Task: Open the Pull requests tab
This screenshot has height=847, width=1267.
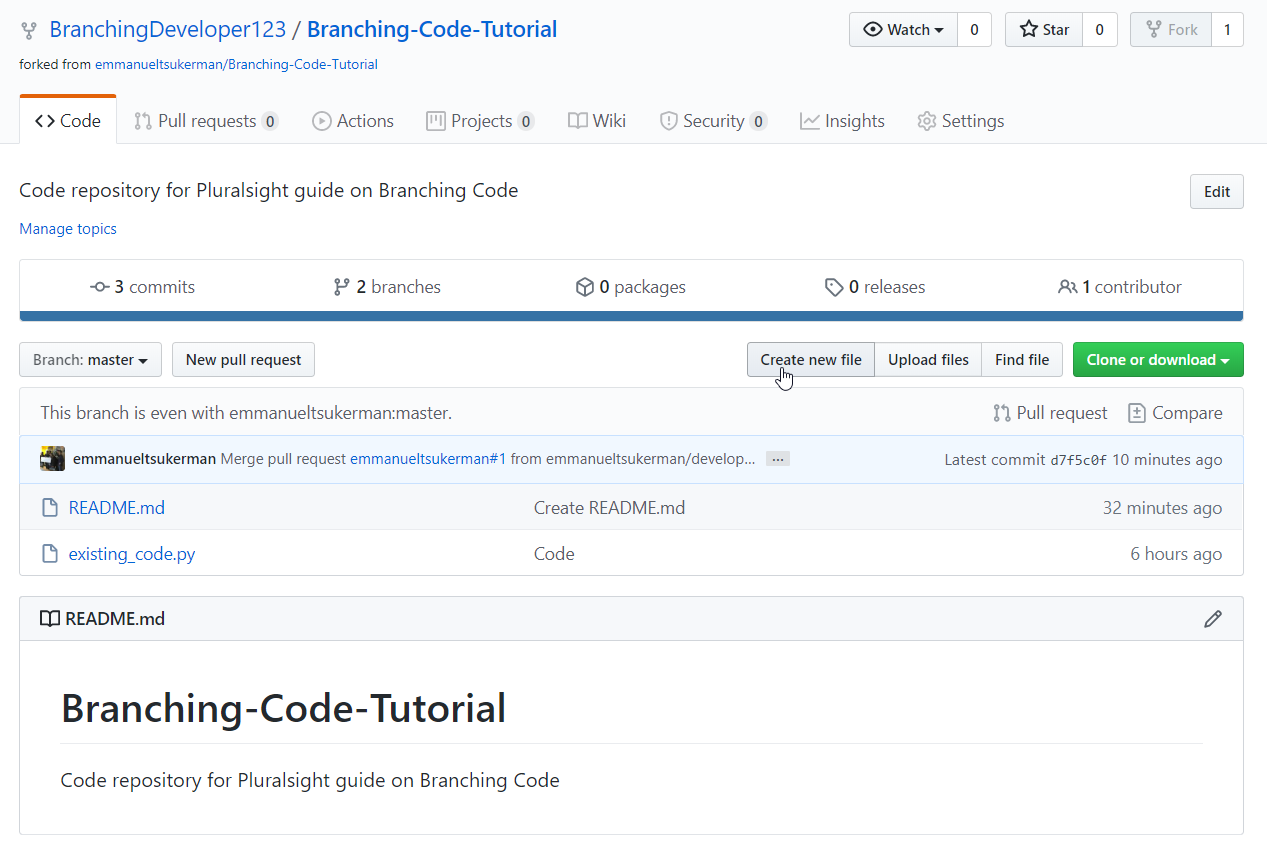Action: [x=206, y=121]
